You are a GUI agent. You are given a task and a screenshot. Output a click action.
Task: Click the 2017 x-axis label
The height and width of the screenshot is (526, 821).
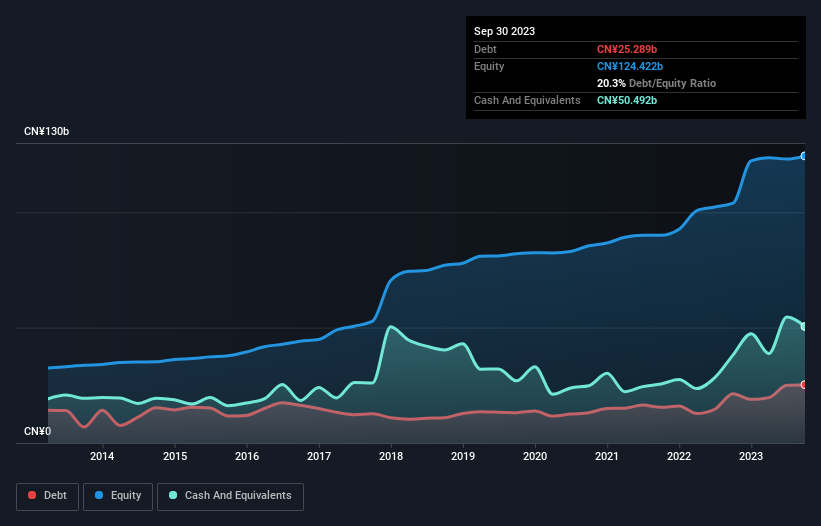(x=319, y=456)
